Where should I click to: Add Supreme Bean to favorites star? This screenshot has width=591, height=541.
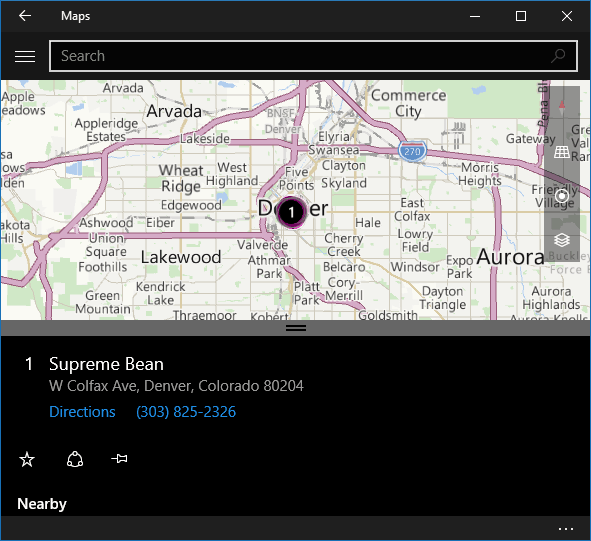pyautogui.click(x=27, y=459)
